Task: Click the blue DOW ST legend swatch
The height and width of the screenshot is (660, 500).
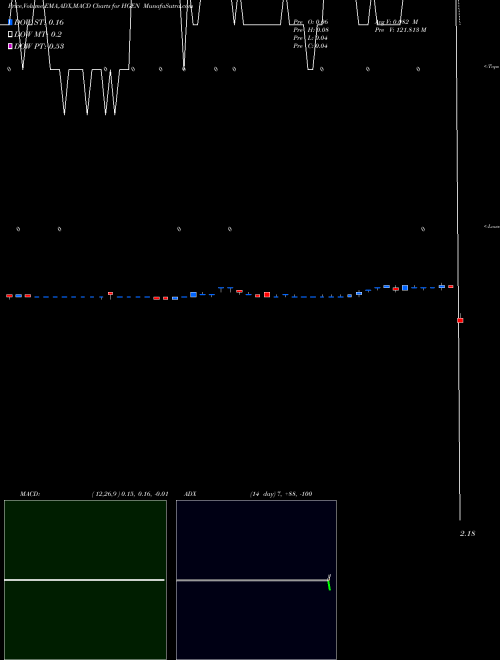Action: (10, 22)
